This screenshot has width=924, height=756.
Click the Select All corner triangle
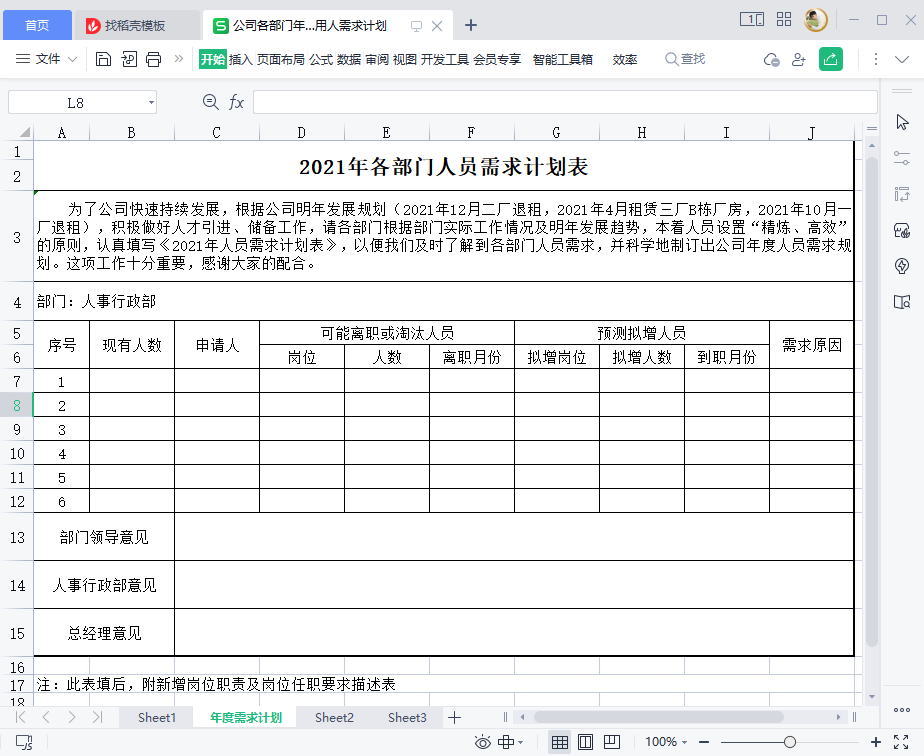(24, 132)
